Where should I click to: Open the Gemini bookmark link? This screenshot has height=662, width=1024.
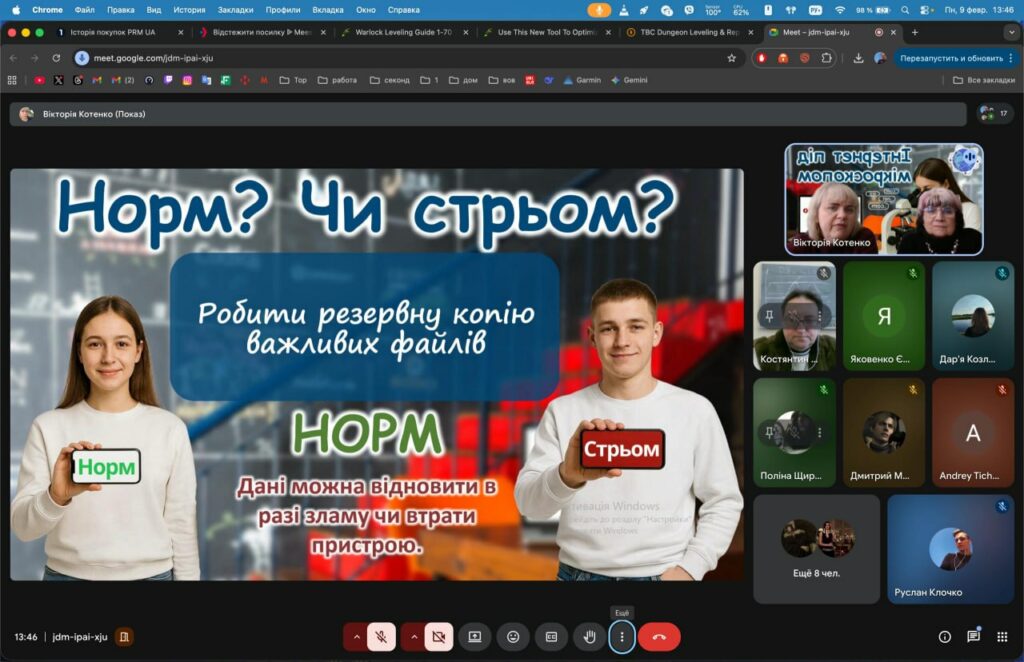pos(628,80)
